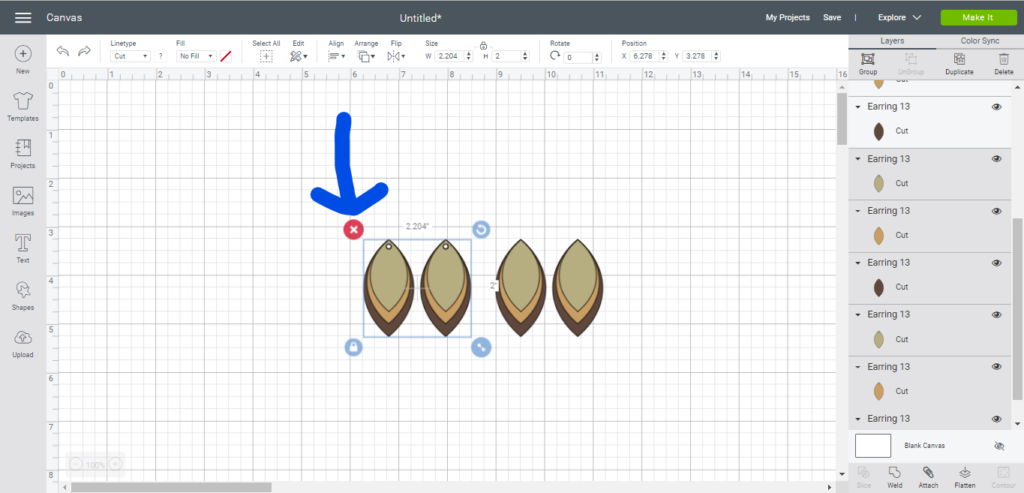
Task: Open the Arrange dropdown
Action: tap(366, 57)
